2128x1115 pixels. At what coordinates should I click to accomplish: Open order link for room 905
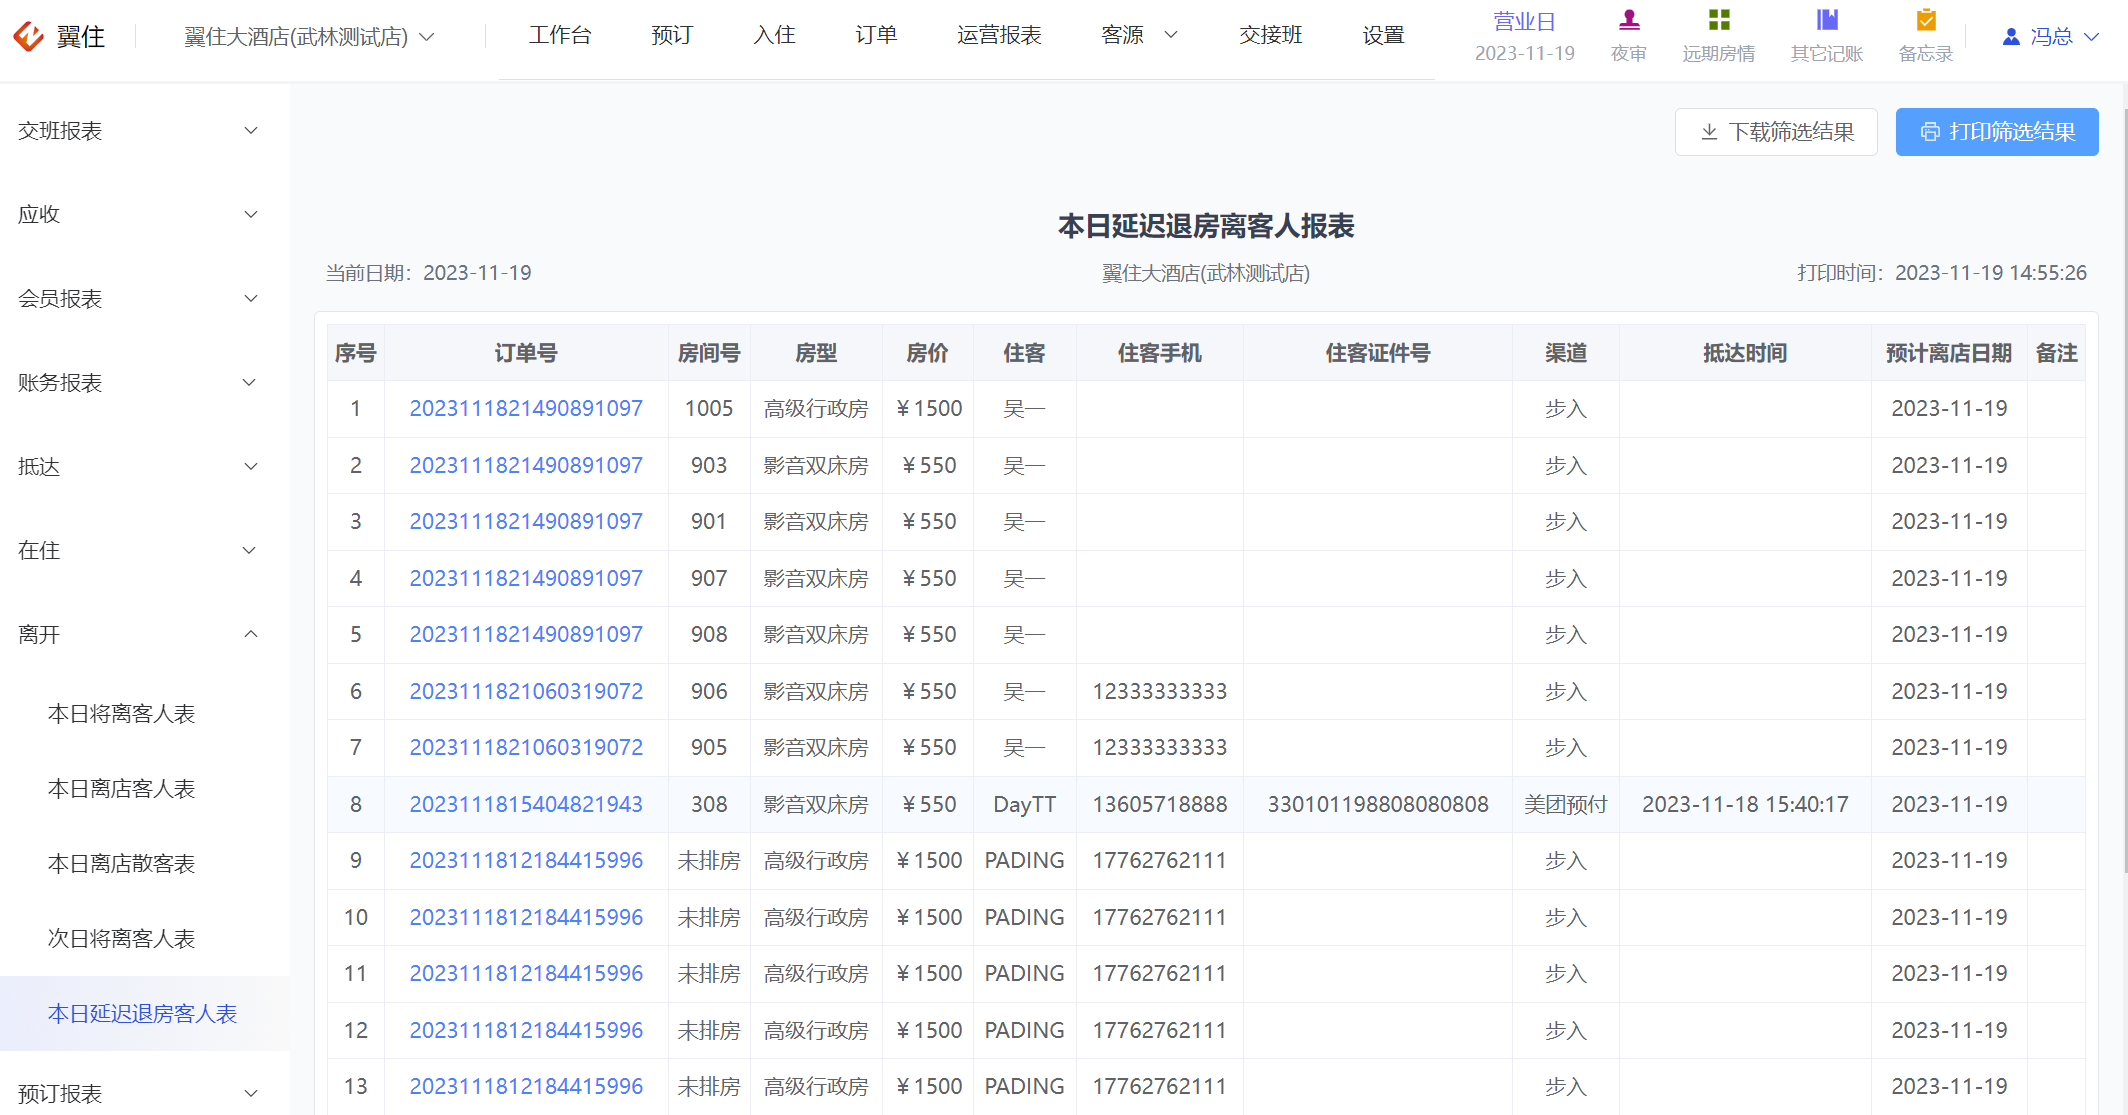pos(526,748)
